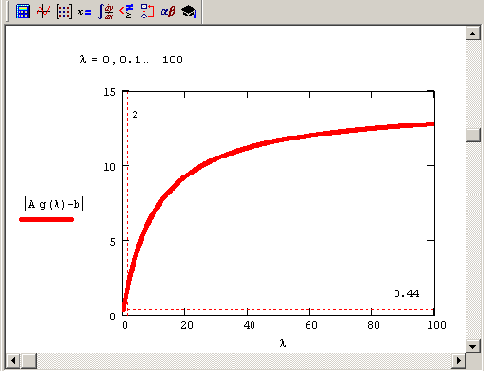
Task: Click the y-axis tick label 5
Action: [113, 242]
